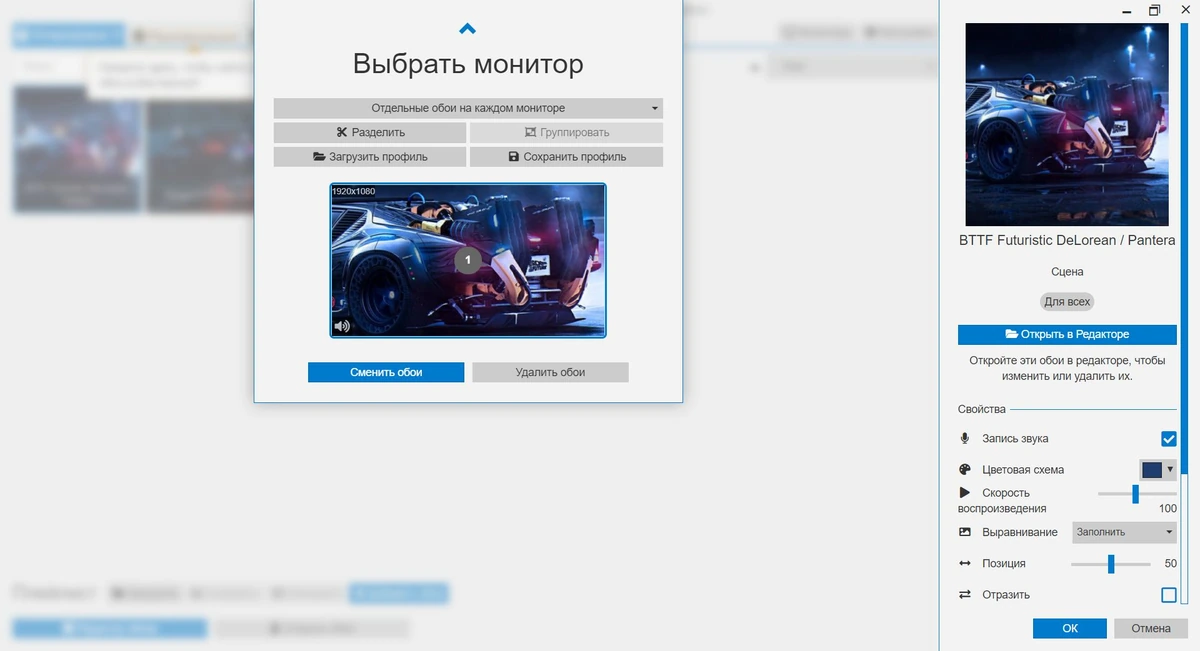Click Сменить обои button
The image size is (1200, 651).
pos(386,372)
